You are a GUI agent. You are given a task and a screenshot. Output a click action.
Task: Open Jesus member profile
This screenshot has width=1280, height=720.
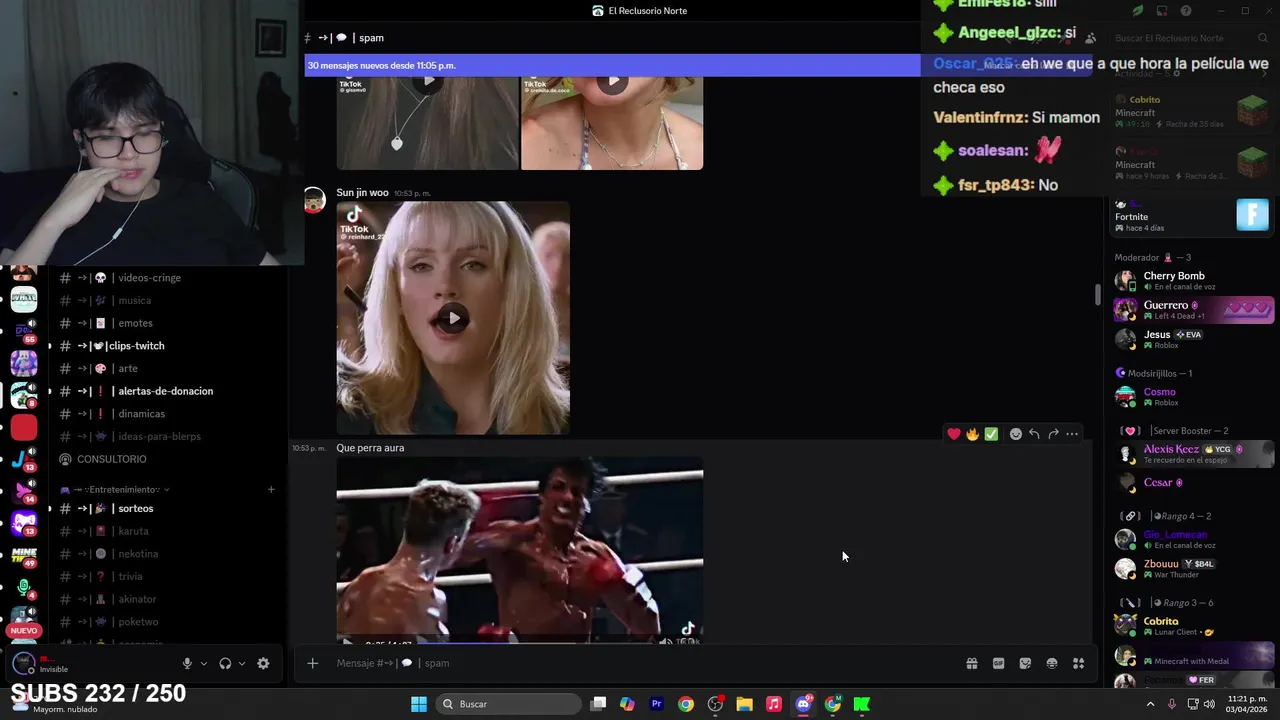(1192, 339)
